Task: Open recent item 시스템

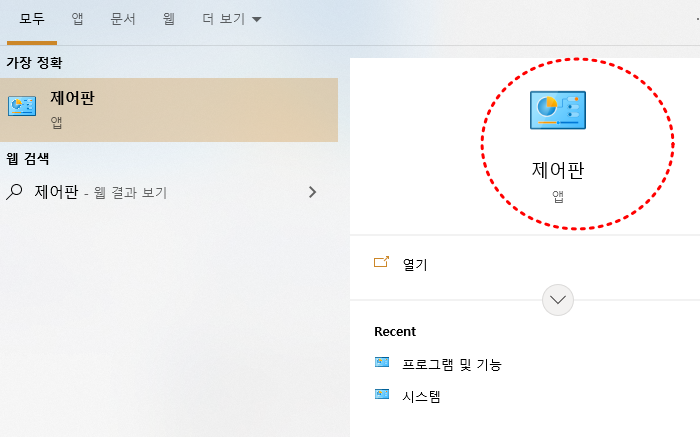Action: pos(421,396)
